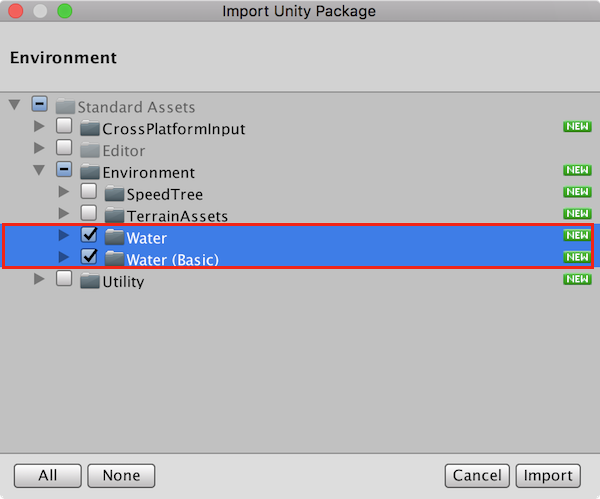The width and height of the screenshot is (600, 499).
Task: Click the green macOS zoom button
Action: click(65, 12)
